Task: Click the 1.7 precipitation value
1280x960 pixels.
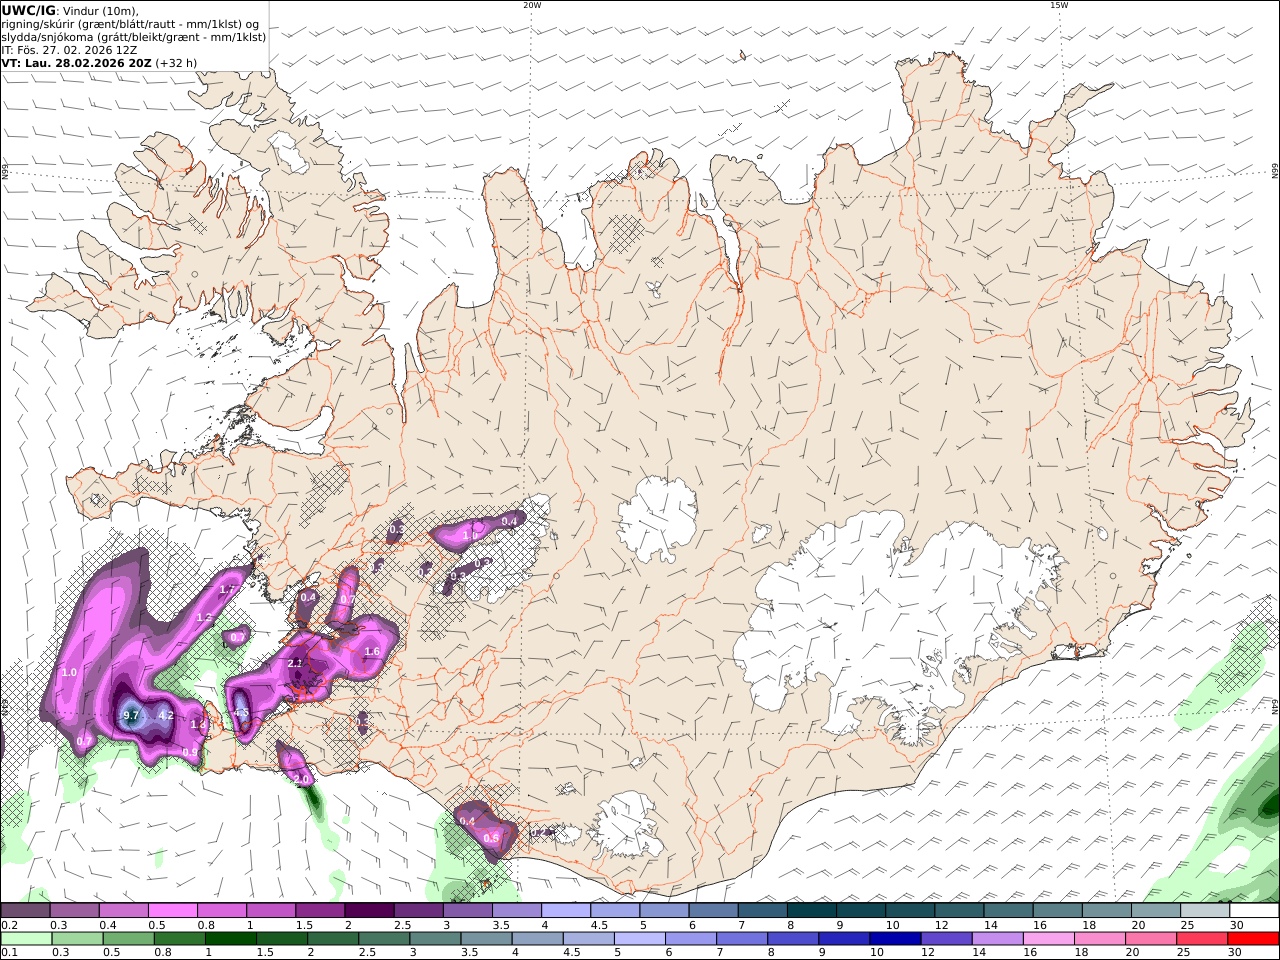Action: tap(227, 590)
